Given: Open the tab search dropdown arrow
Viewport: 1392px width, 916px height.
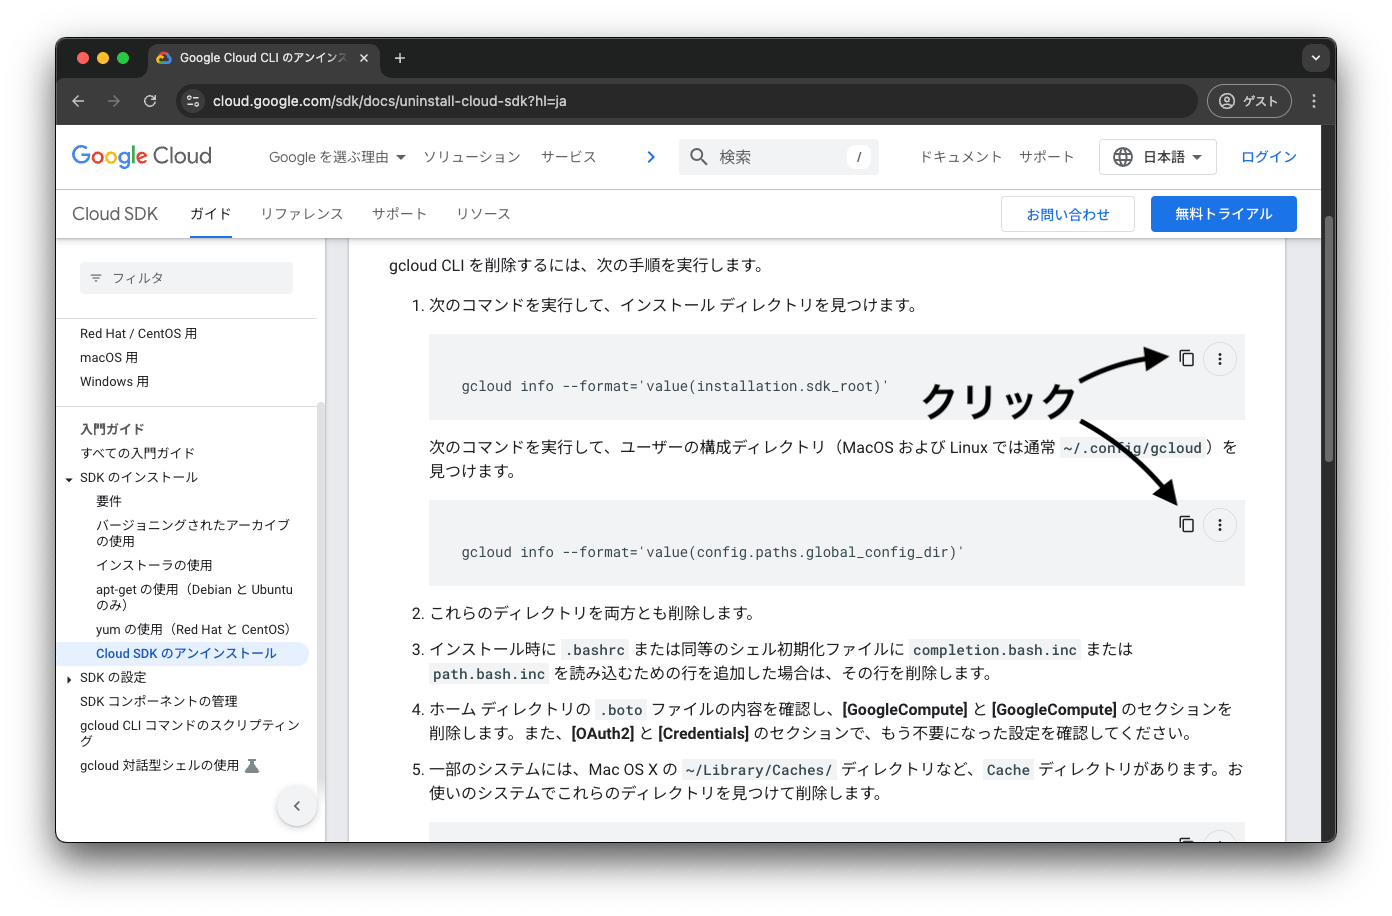Looking at the screenshot, I should pos(1316,58).
